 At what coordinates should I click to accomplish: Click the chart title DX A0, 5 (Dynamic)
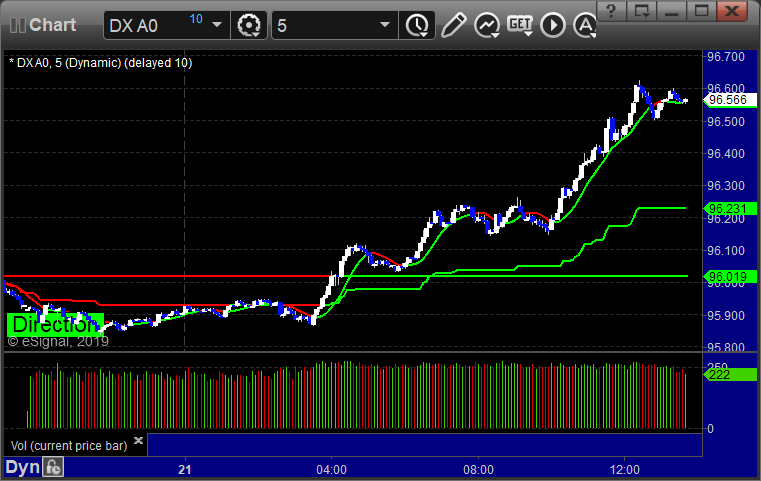(x=100, y=63)
